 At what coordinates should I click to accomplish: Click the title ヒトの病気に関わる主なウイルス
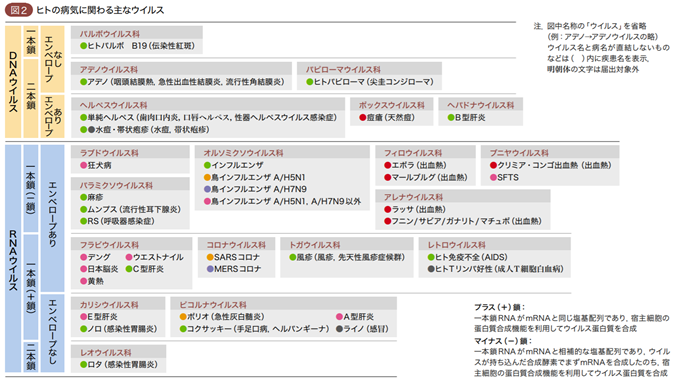(100, 10)
